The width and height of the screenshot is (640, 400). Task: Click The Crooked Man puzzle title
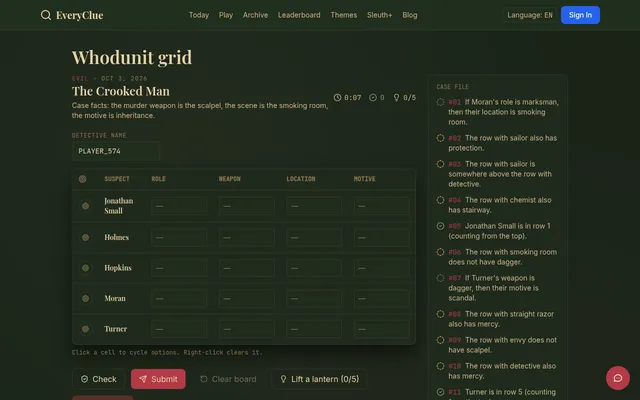(x=121, y=91)
